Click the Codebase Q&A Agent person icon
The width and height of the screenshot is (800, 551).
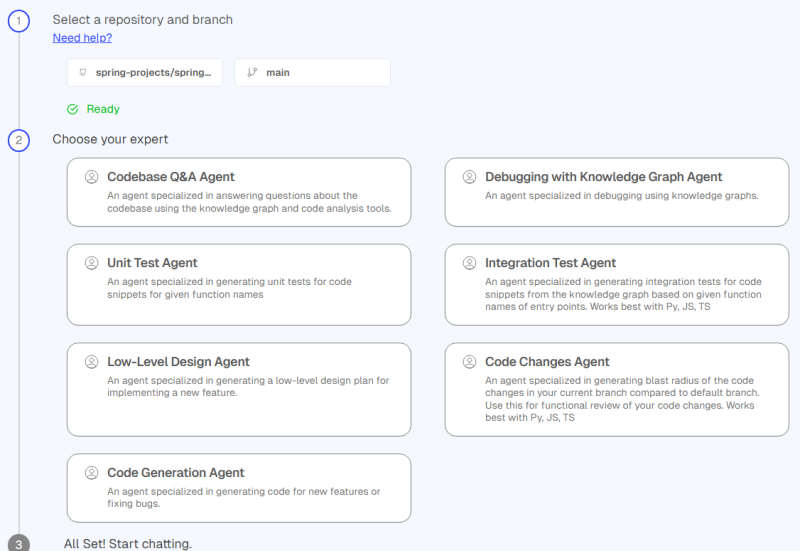coord(91,177)
